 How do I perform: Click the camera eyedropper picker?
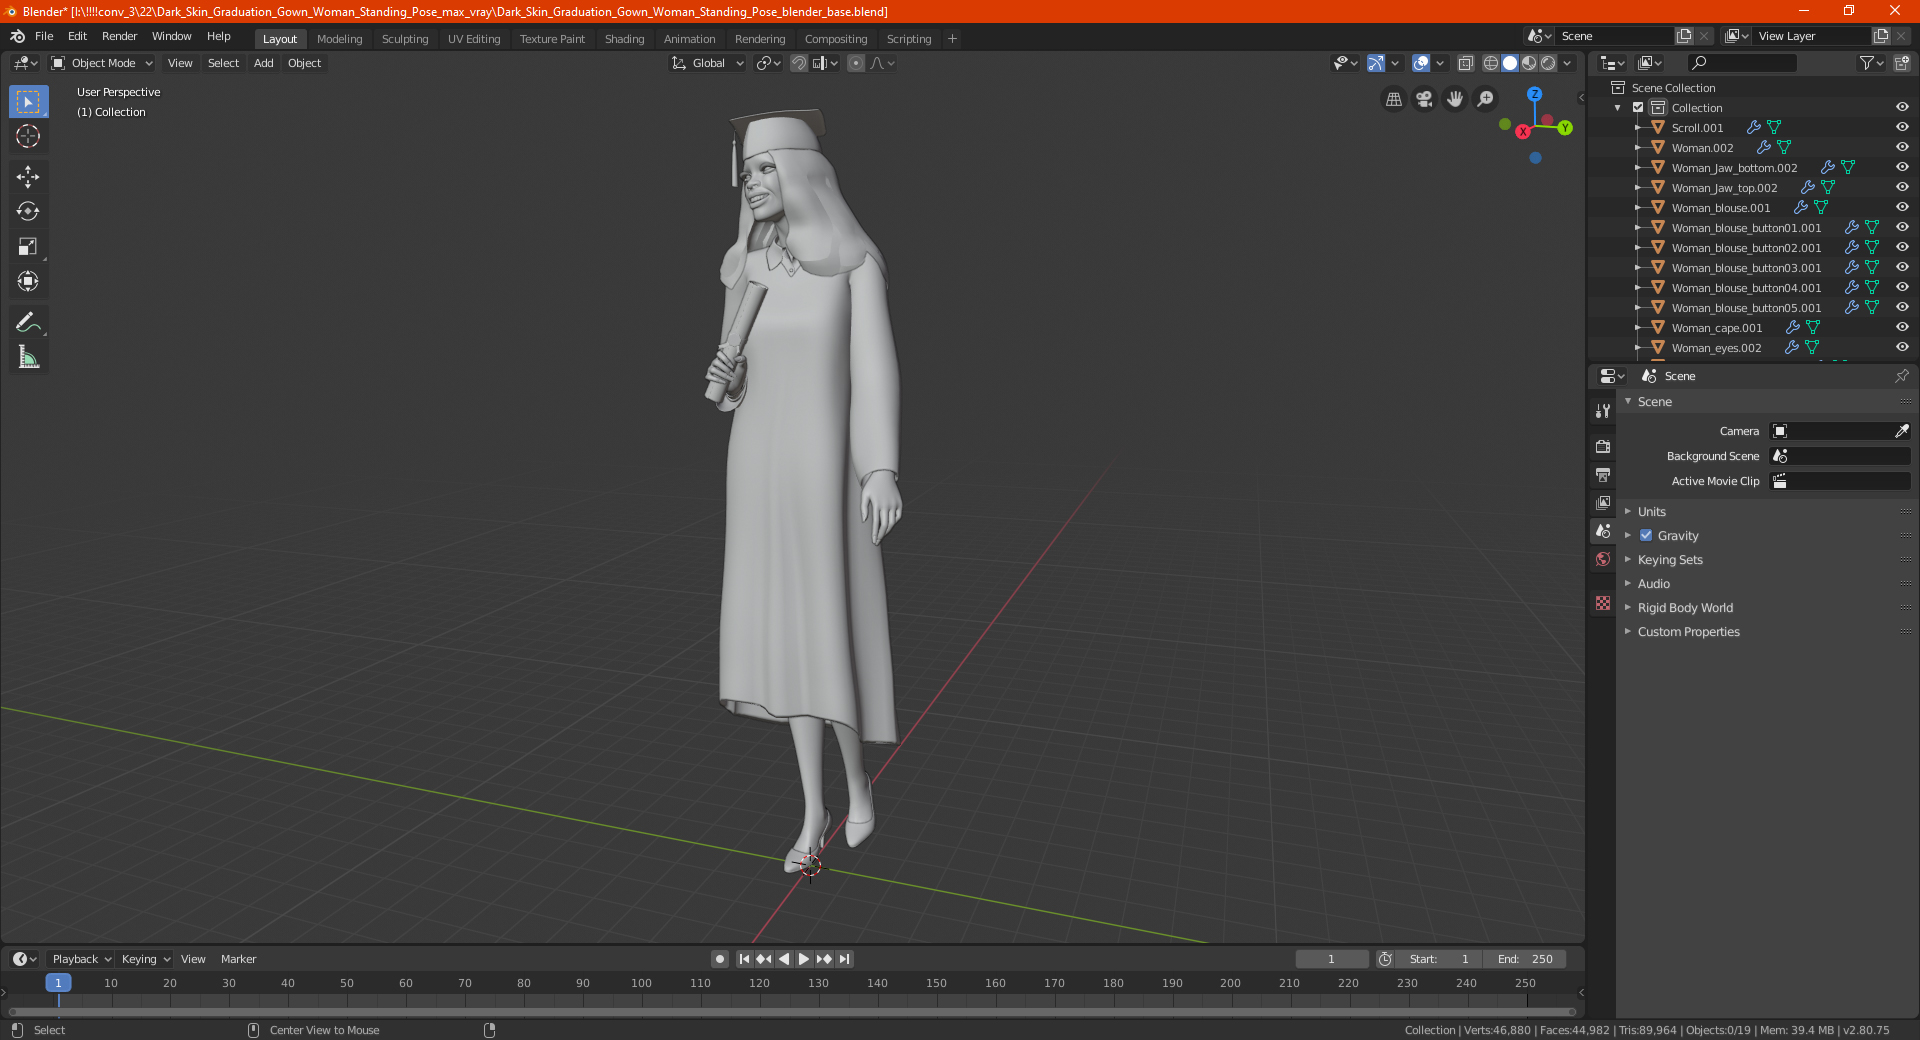(x=1901, y=431)
